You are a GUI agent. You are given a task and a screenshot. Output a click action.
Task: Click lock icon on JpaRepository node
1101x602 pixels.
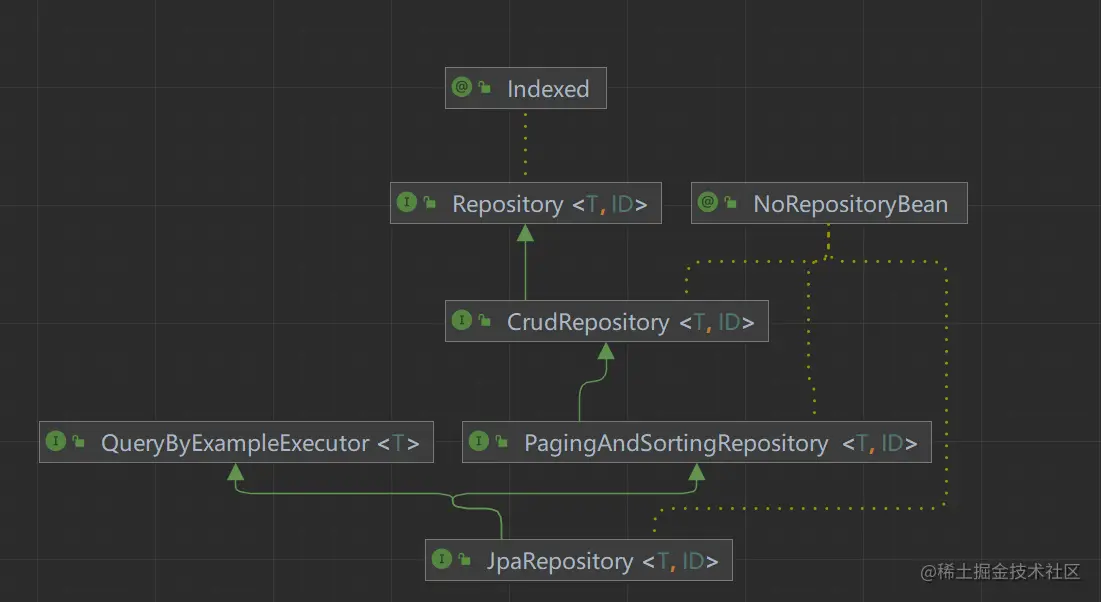click(x=465, y=560)
